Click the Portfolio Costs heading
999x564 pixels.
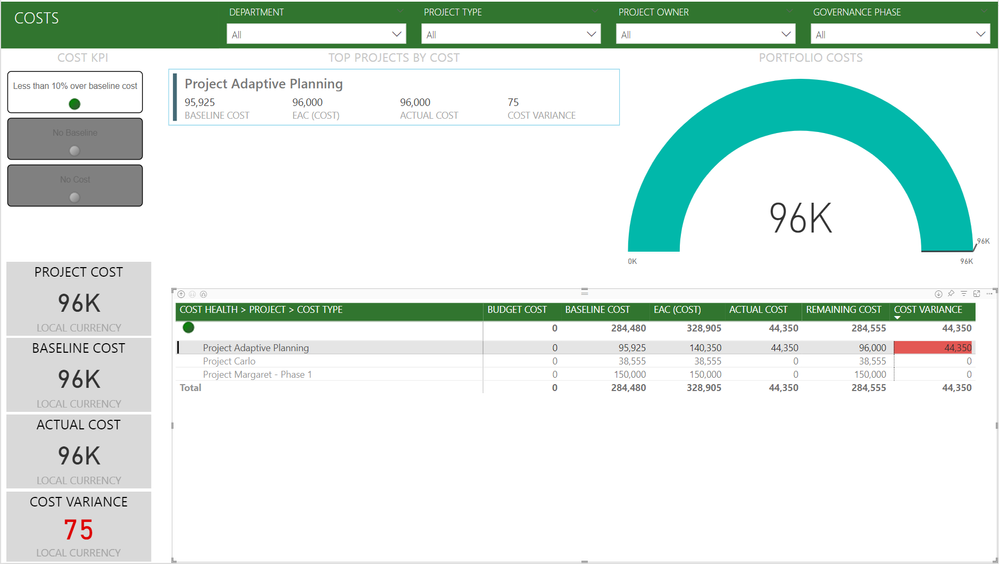click(x=810, y=58)
